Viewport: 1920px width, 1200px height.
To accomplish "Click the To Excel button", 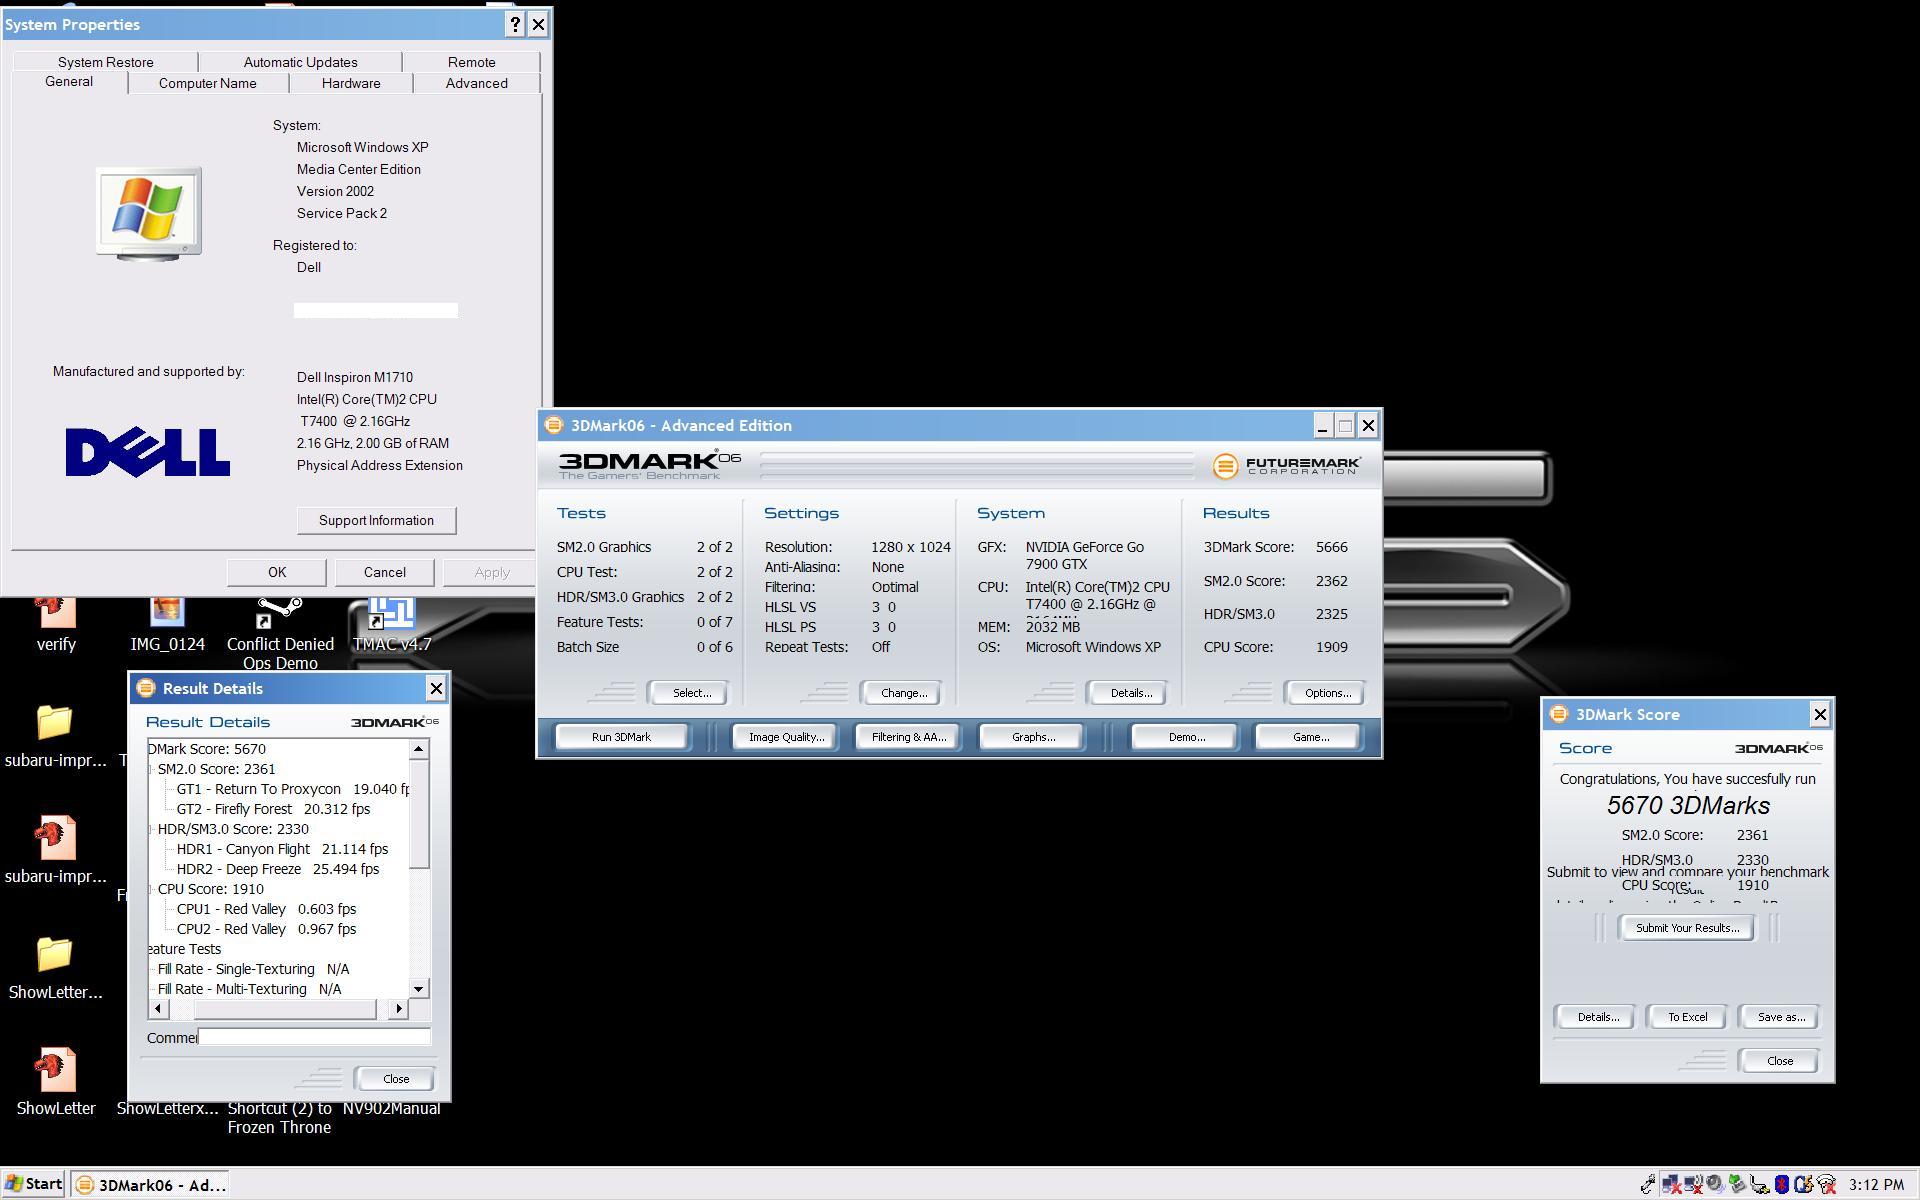I will [x=1687, y=1017].
